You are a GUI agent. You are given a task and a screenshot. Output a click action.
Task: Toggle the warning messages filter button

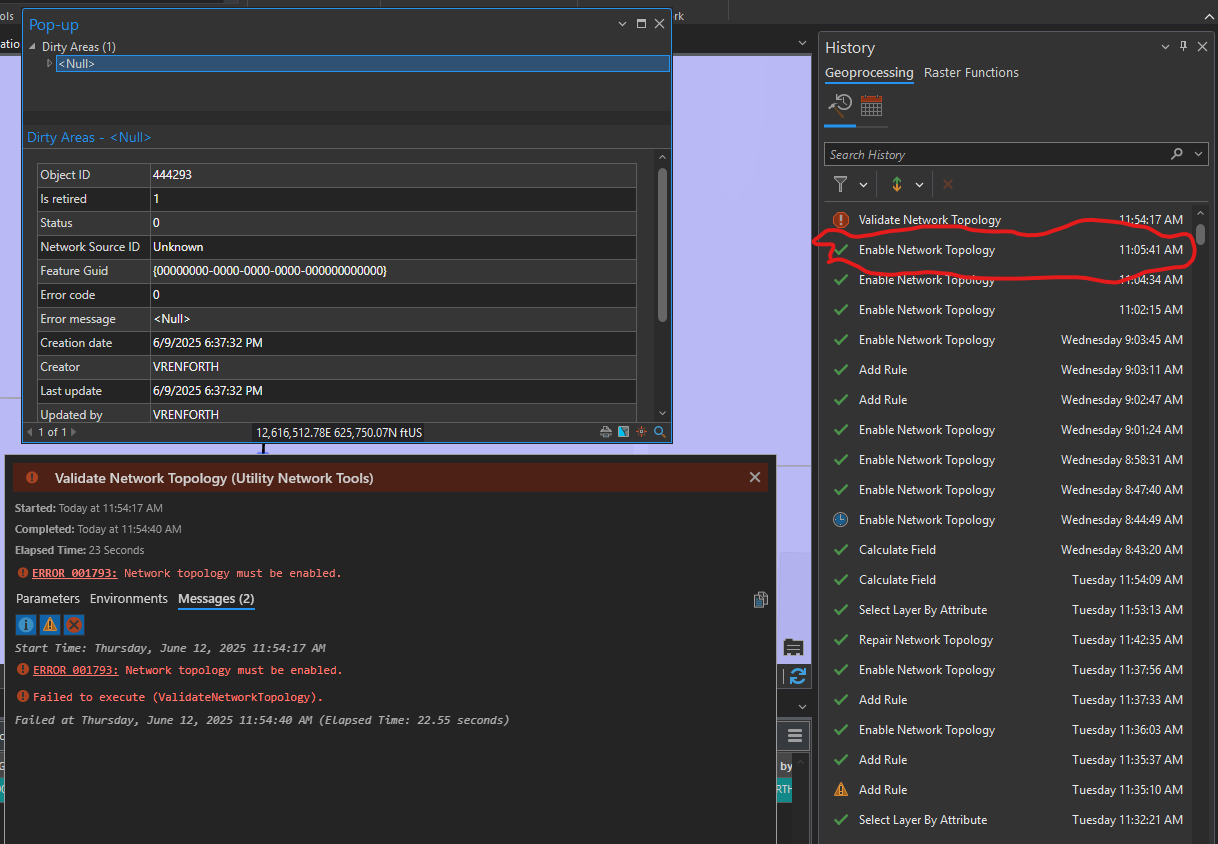pos(50,625)
